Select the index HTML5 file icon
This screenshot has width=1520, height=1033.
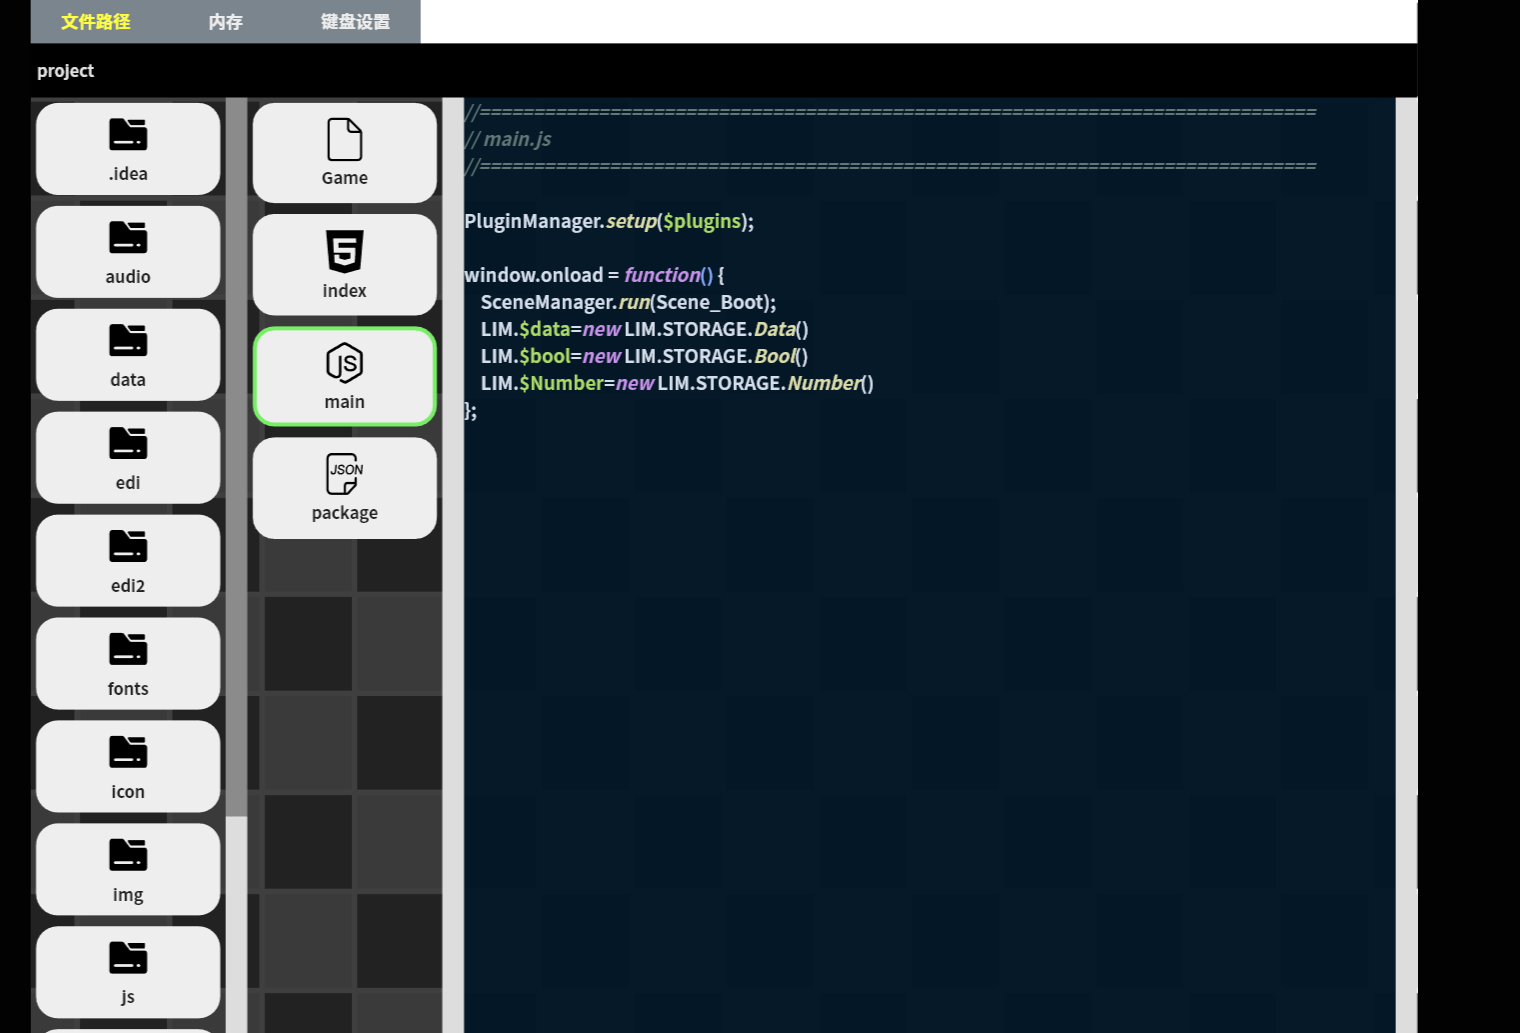pos(345,252)
